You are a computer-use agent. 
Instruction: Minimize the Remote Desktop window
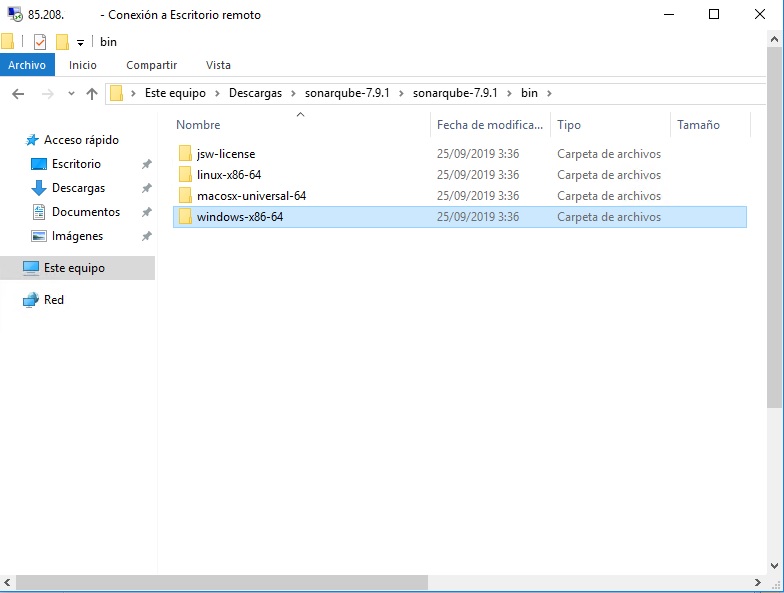click(x=669, y=14)
